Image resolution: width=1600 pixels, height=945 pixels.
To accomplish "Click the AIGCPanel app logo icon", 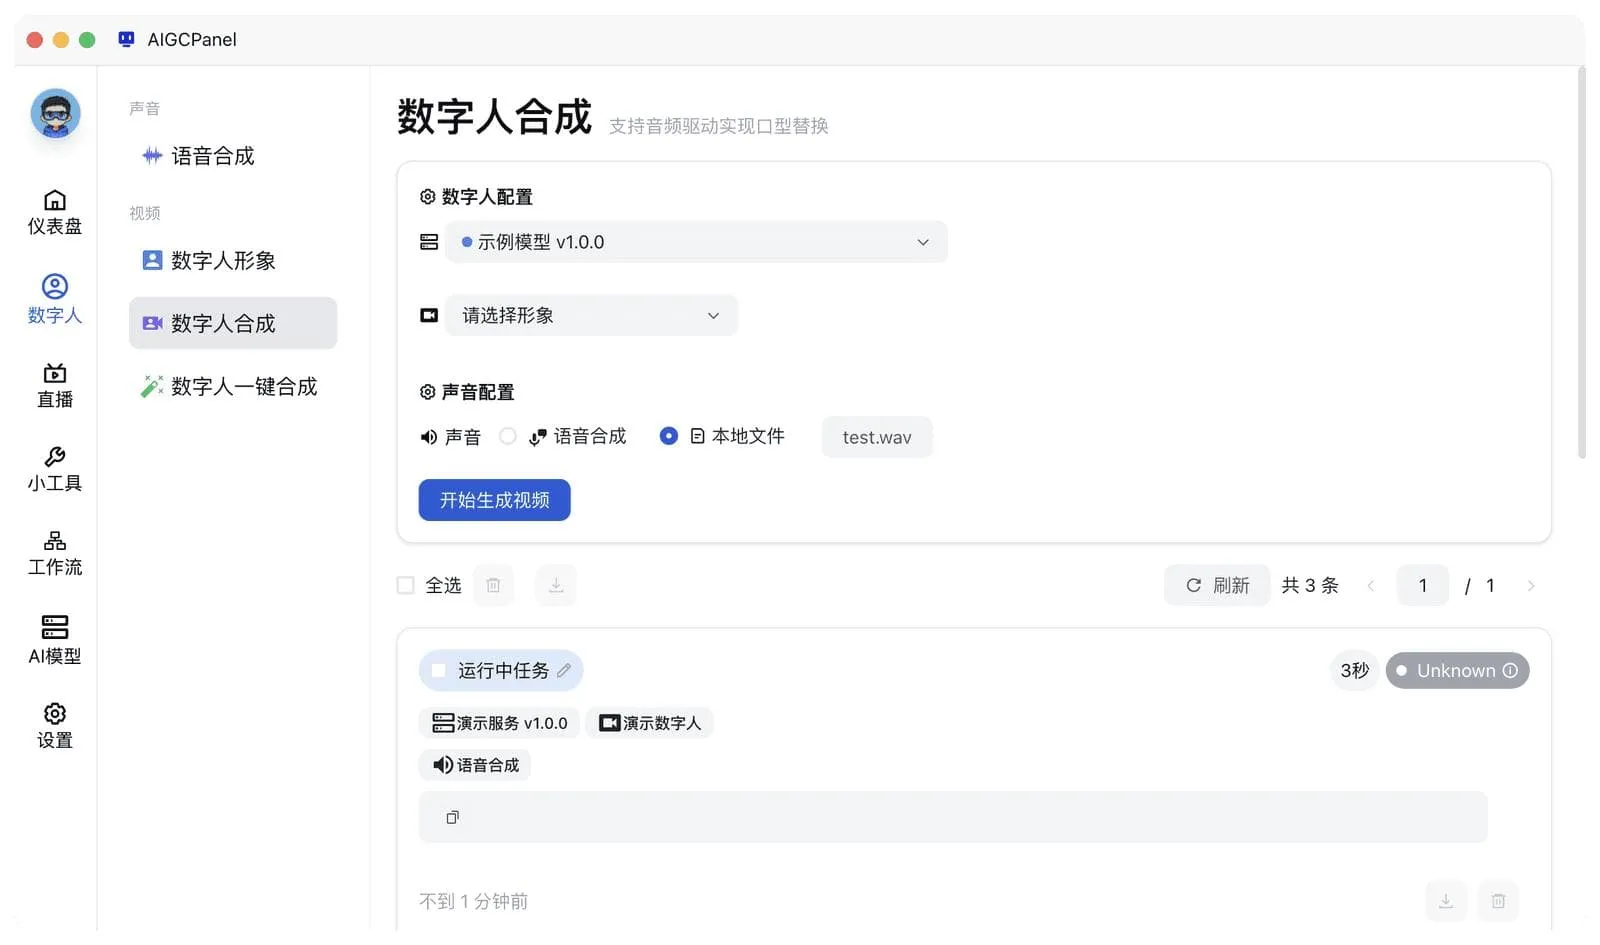I will click(x=126, y=39).
